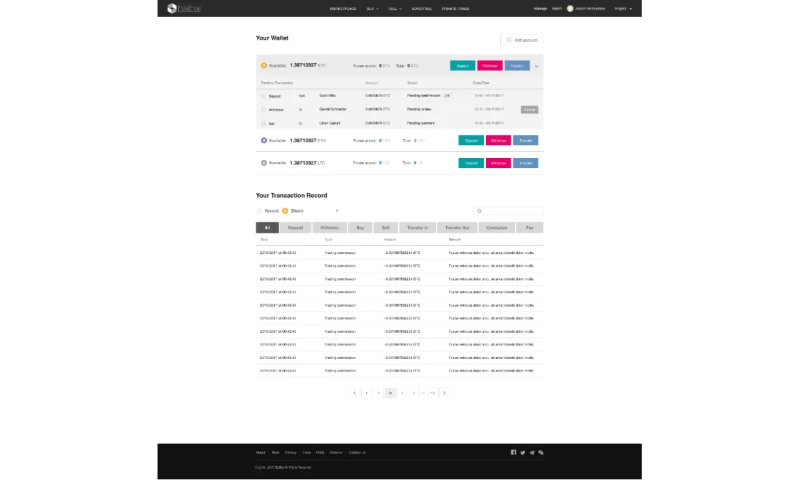This screenshot has width=800, height=480.
Task: Click the icon beside the pending Deposit transaction
Action: coord(264,96)
